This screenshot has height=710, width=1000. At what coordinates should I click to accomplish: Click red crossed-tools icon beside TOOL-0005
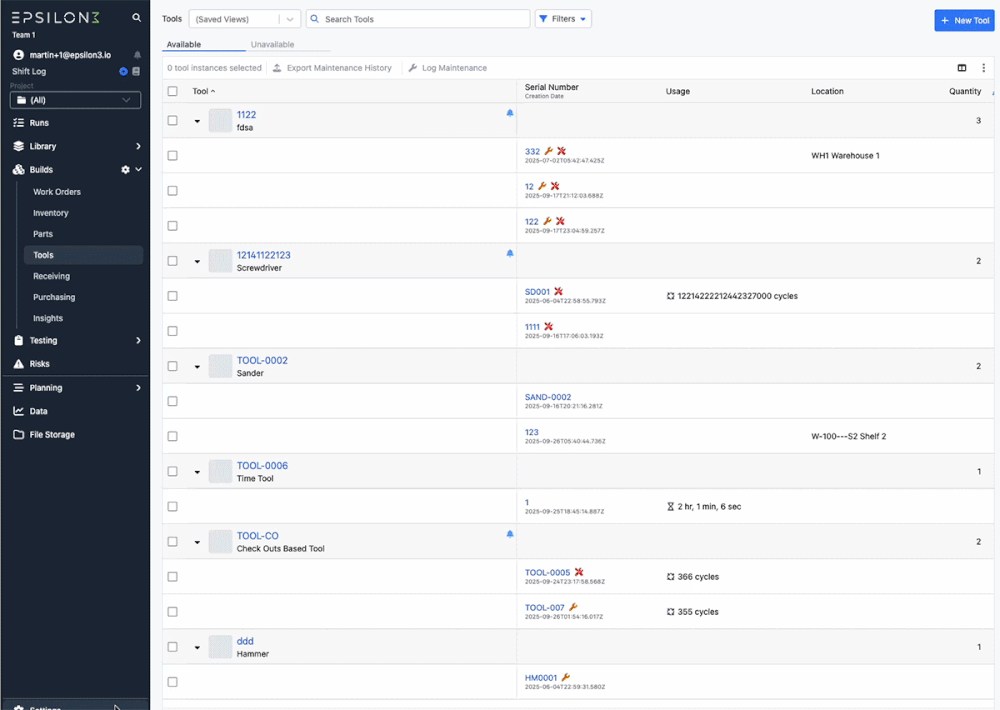(x=578, y=572)
